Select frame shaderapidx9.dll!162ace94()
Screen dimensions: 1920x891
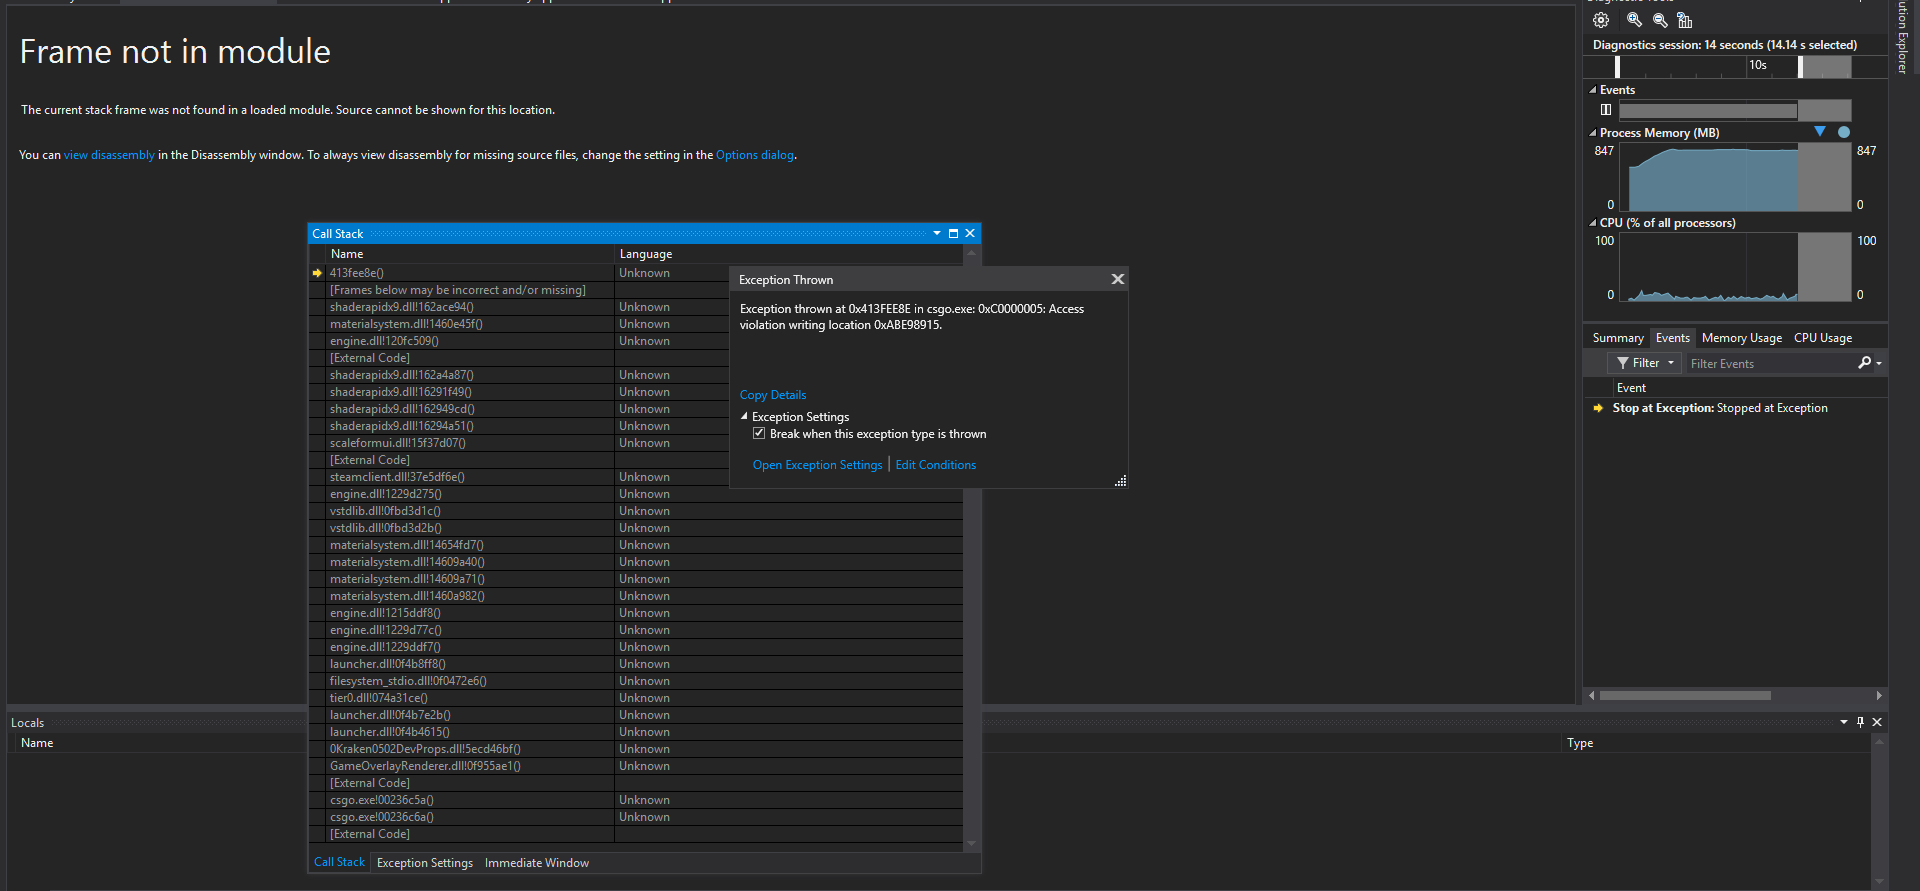pos(402,307)
